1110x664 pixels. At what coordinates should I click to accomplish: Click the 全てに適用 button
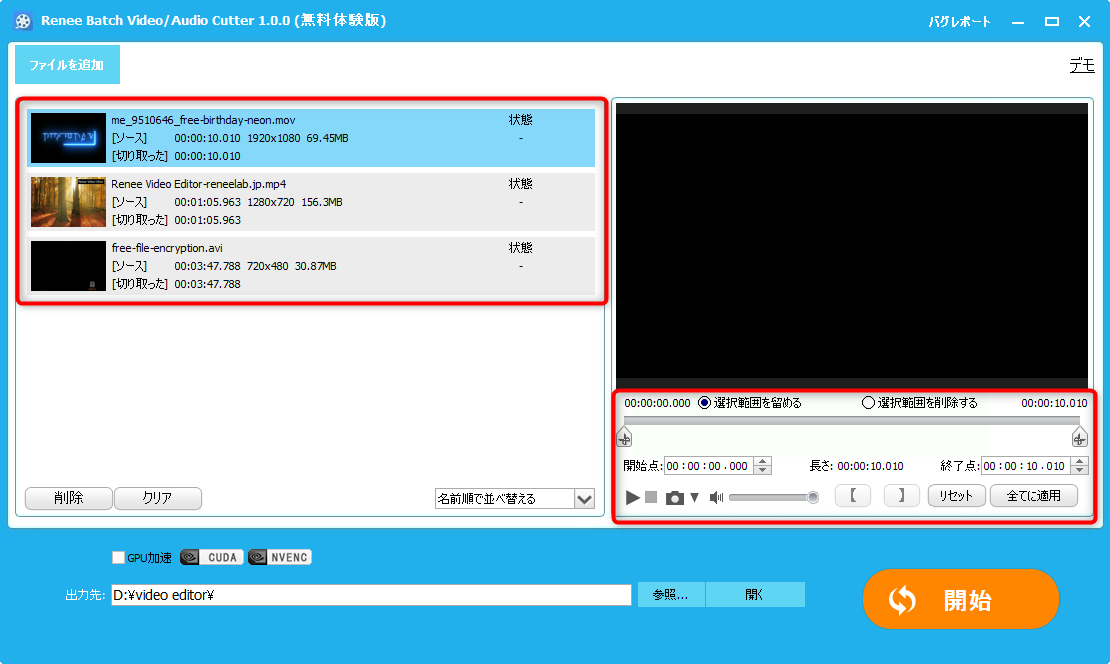[1034, 496]
